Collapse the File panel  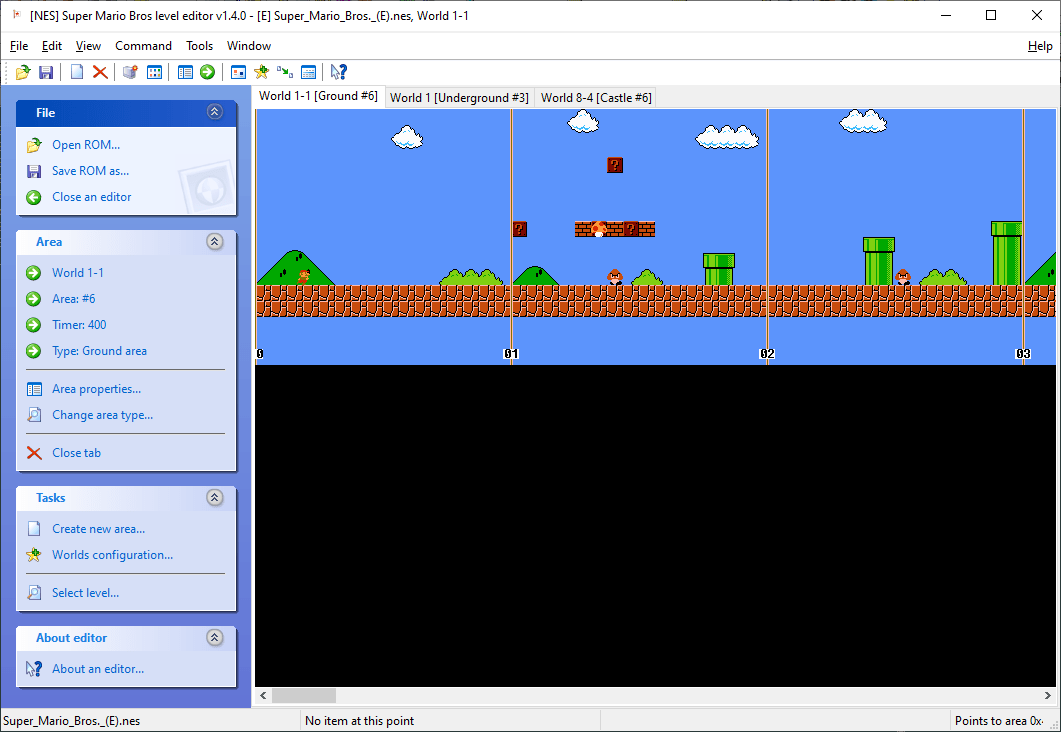[214, 112]
